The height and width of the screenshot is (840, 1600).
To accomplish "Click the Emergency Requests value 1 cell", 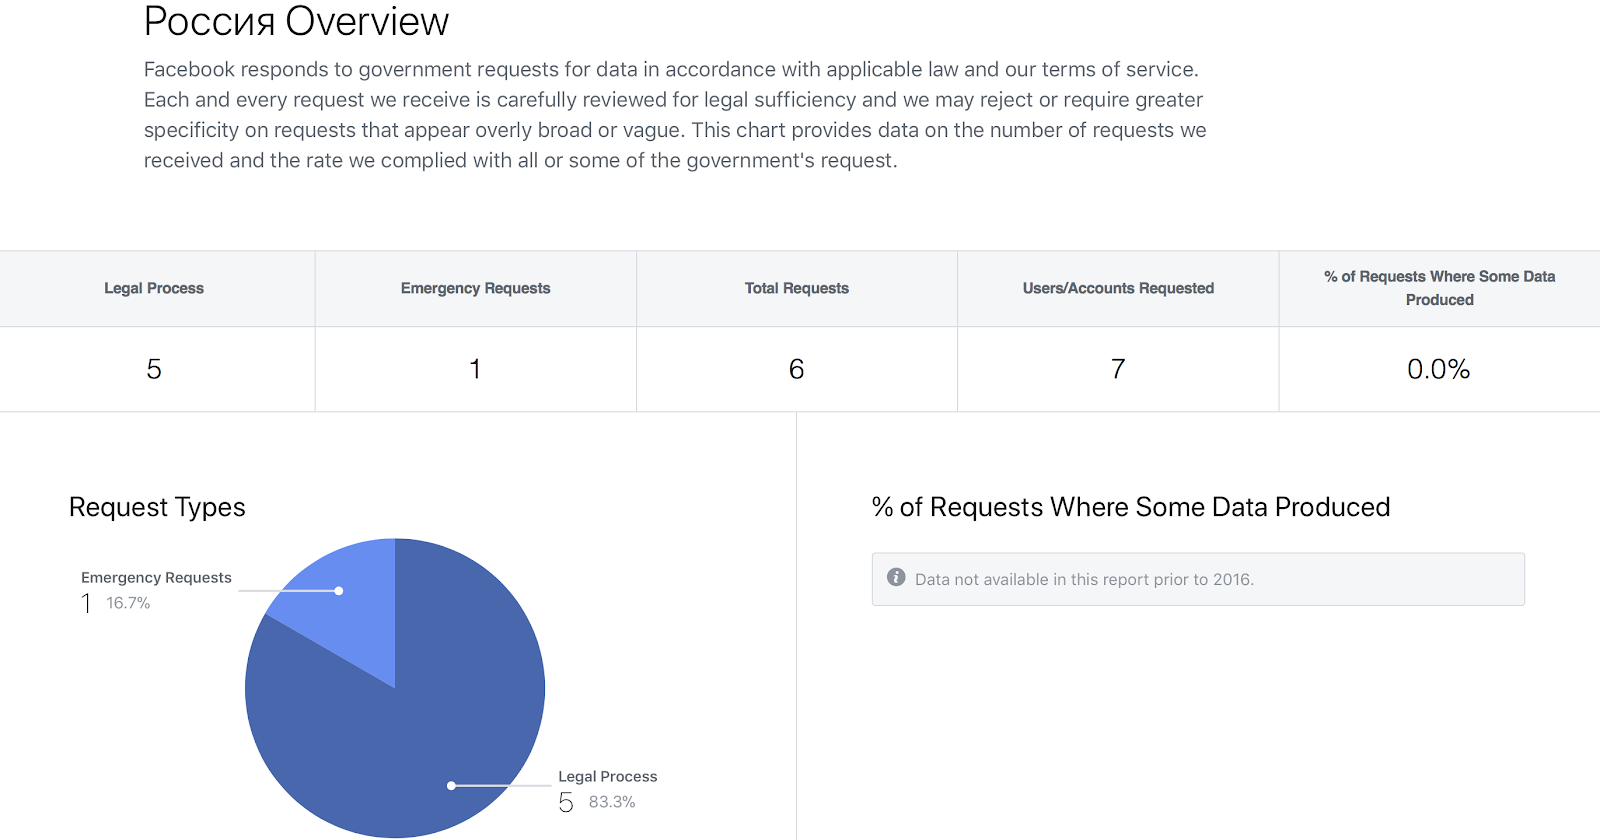I will 475,369.
